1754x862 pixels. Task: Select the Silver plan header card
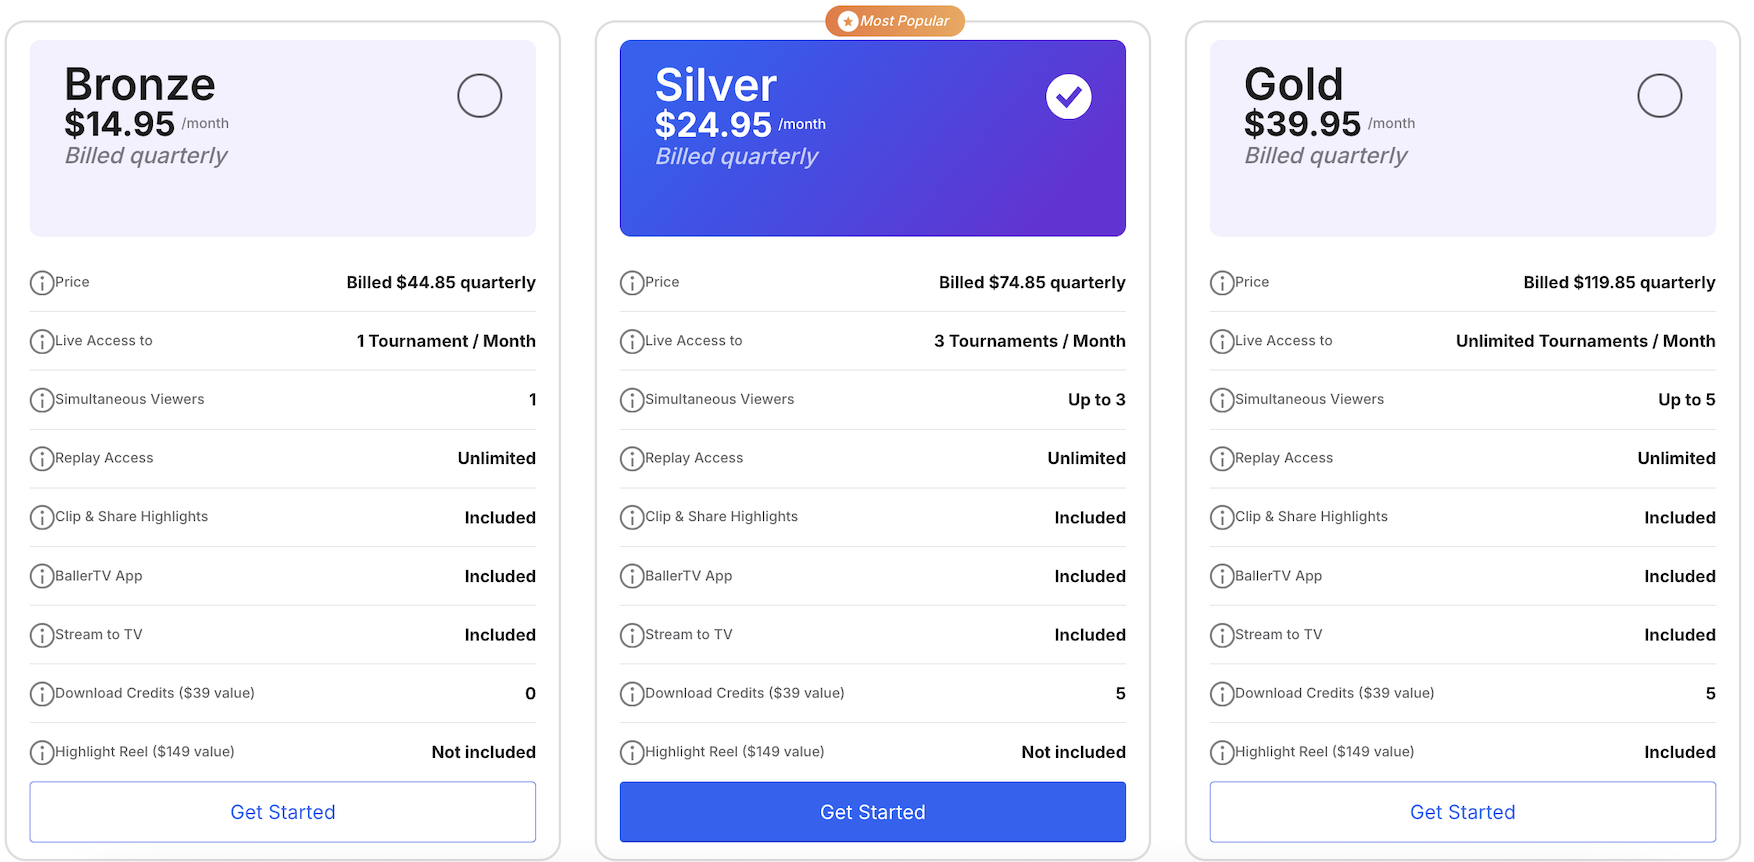click(872, 137)
